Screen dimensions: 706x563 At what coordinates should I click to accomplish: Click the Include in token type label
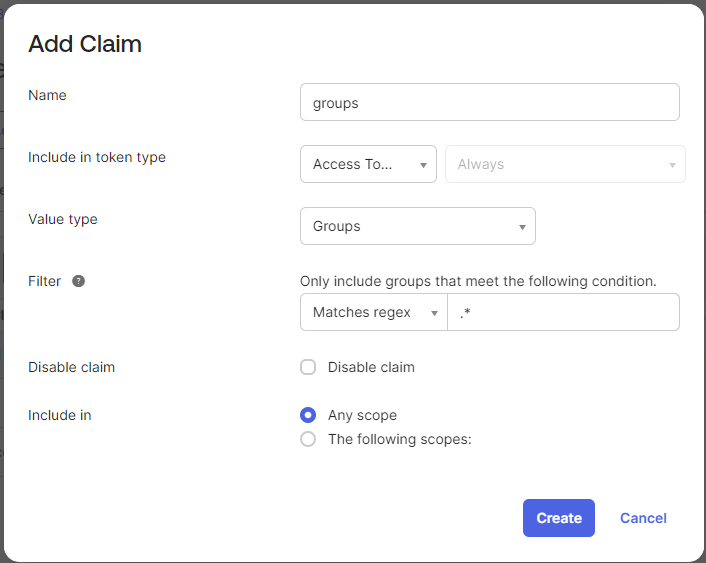click(97, 157)
